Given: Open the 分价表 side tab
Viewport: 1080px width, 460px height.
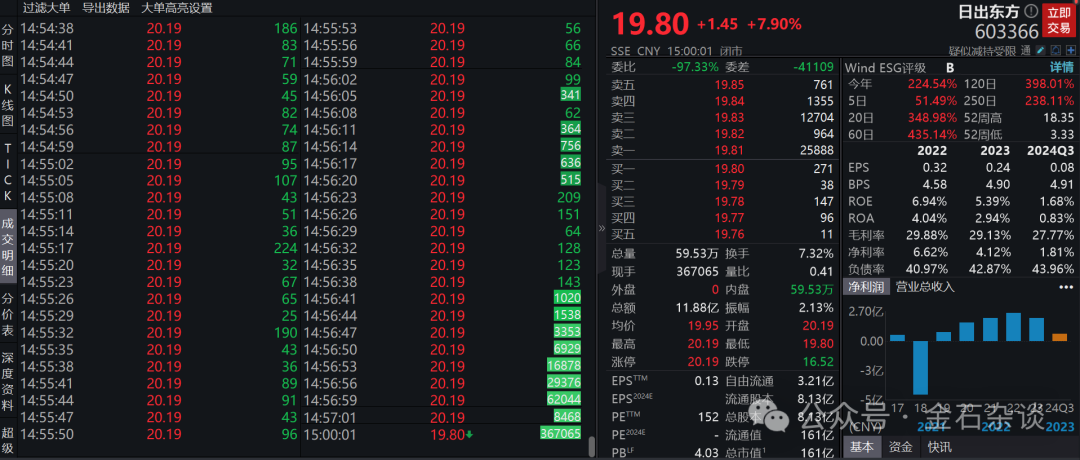Looking at the screenshot, I should click(x=8, y=315).
